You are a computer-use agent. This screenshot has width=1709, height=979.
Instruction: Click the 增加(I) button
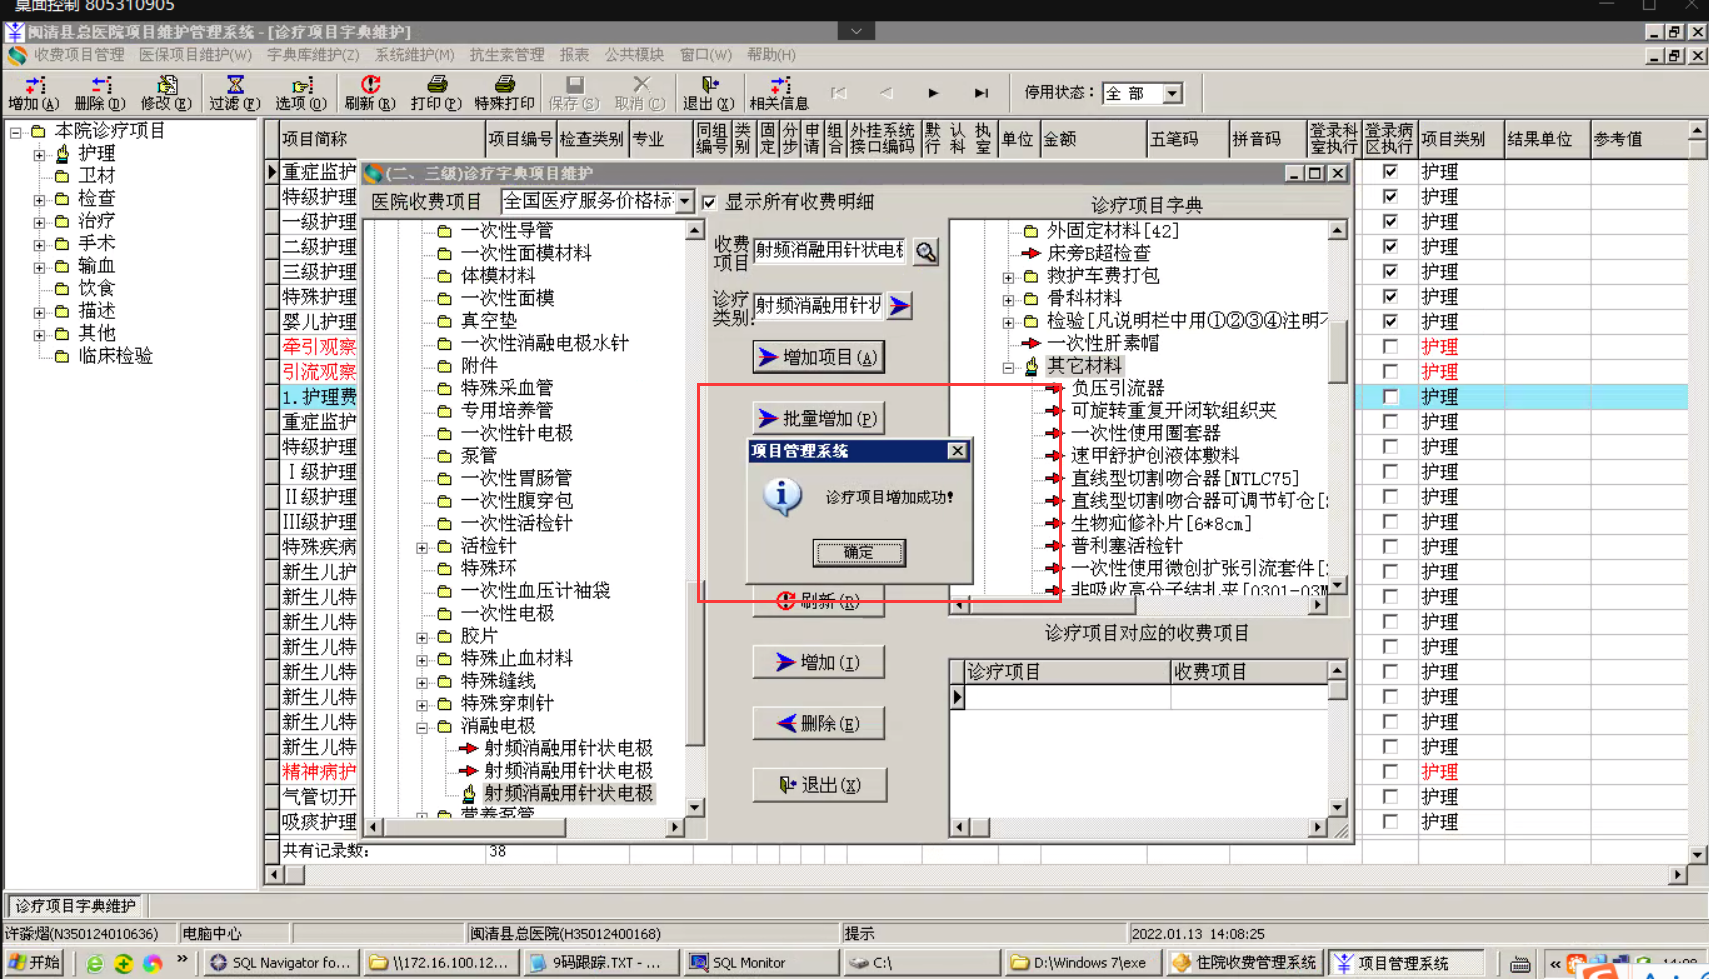coord(818,662)
